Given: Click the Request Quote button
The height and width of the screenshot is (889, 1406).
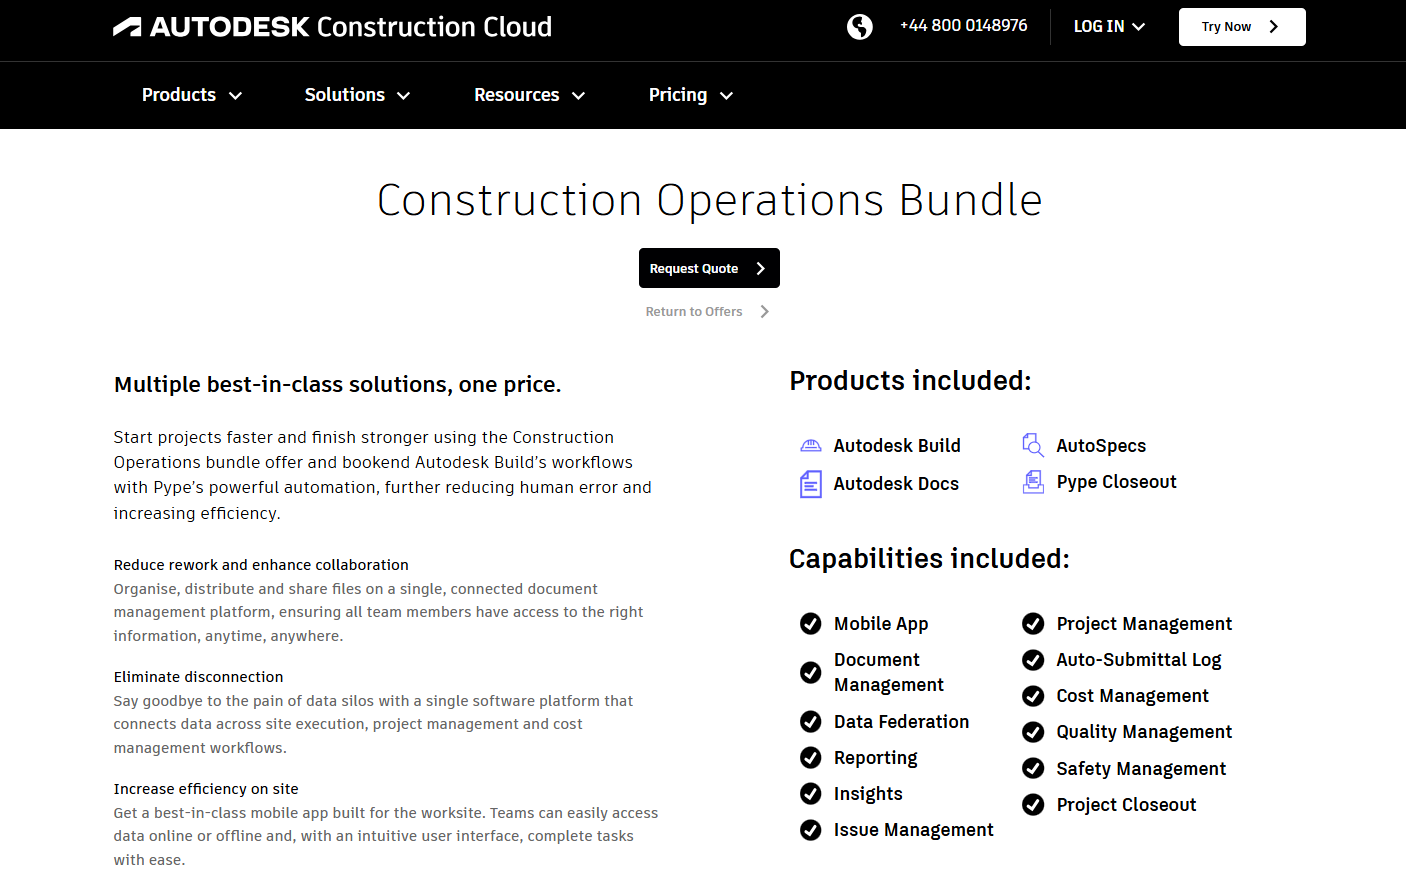Looking at the screenshot, I should 709,268.
